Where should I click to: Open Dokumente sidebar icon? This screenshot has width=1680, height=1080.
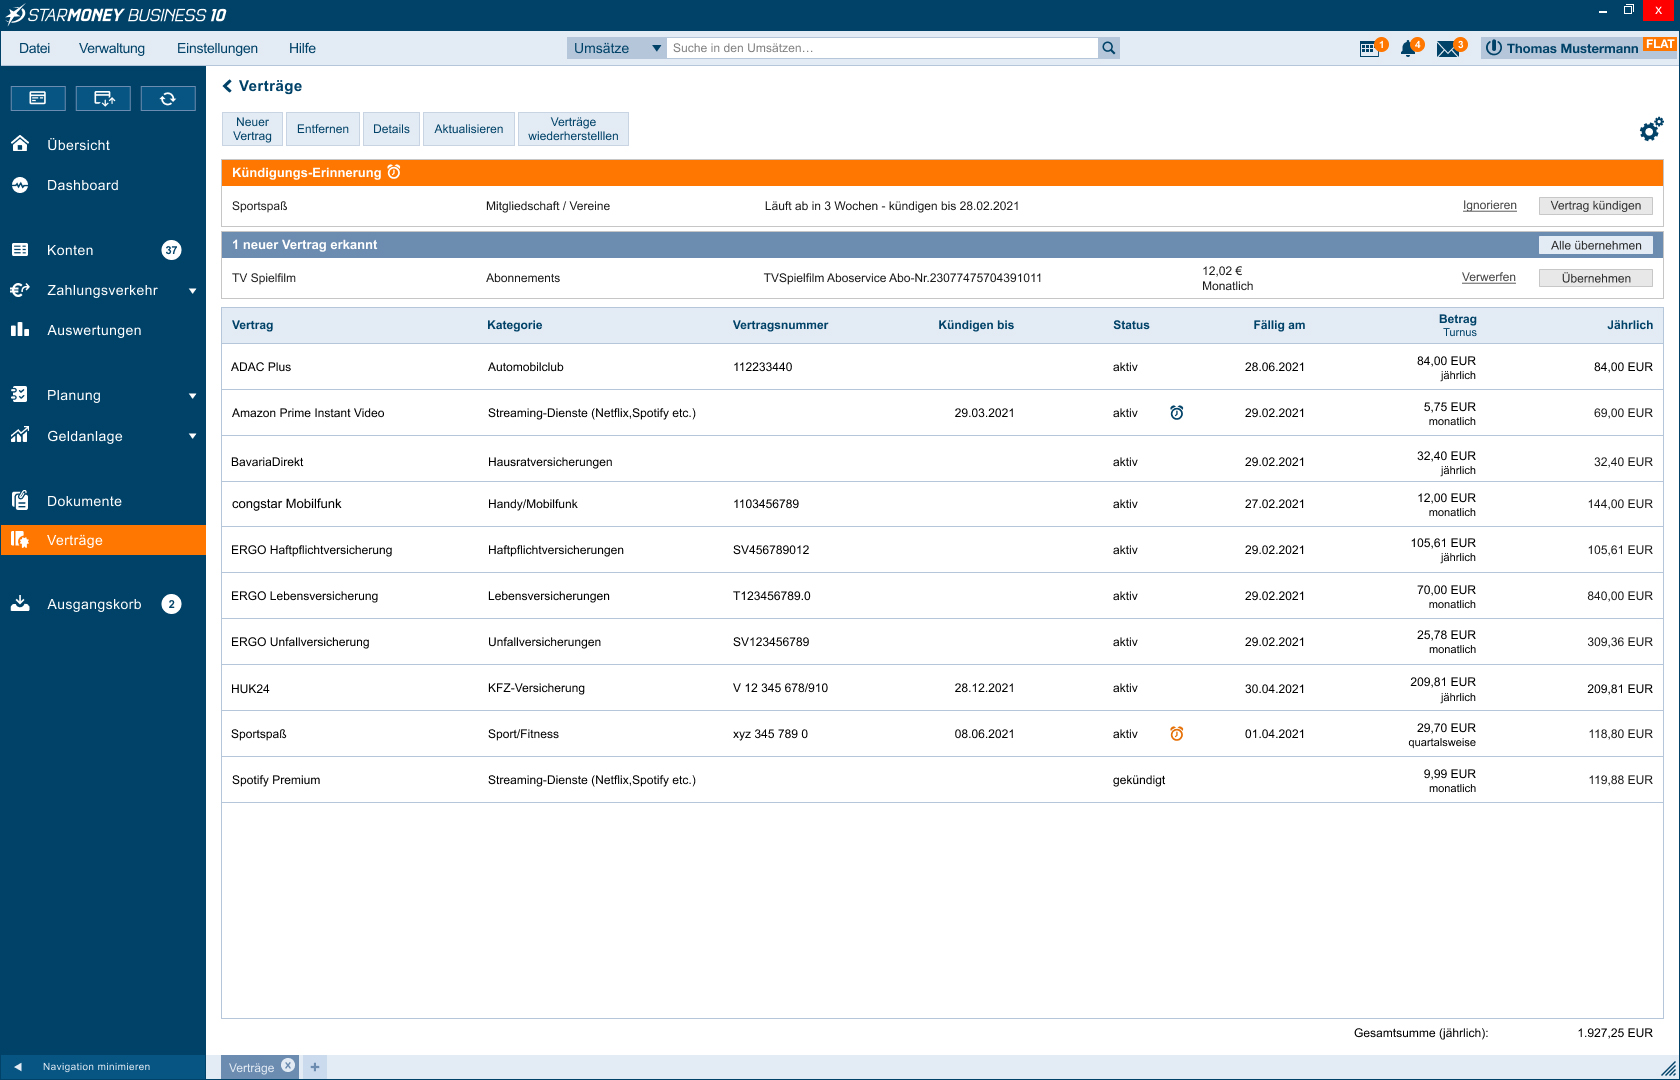tap(20, 500)
